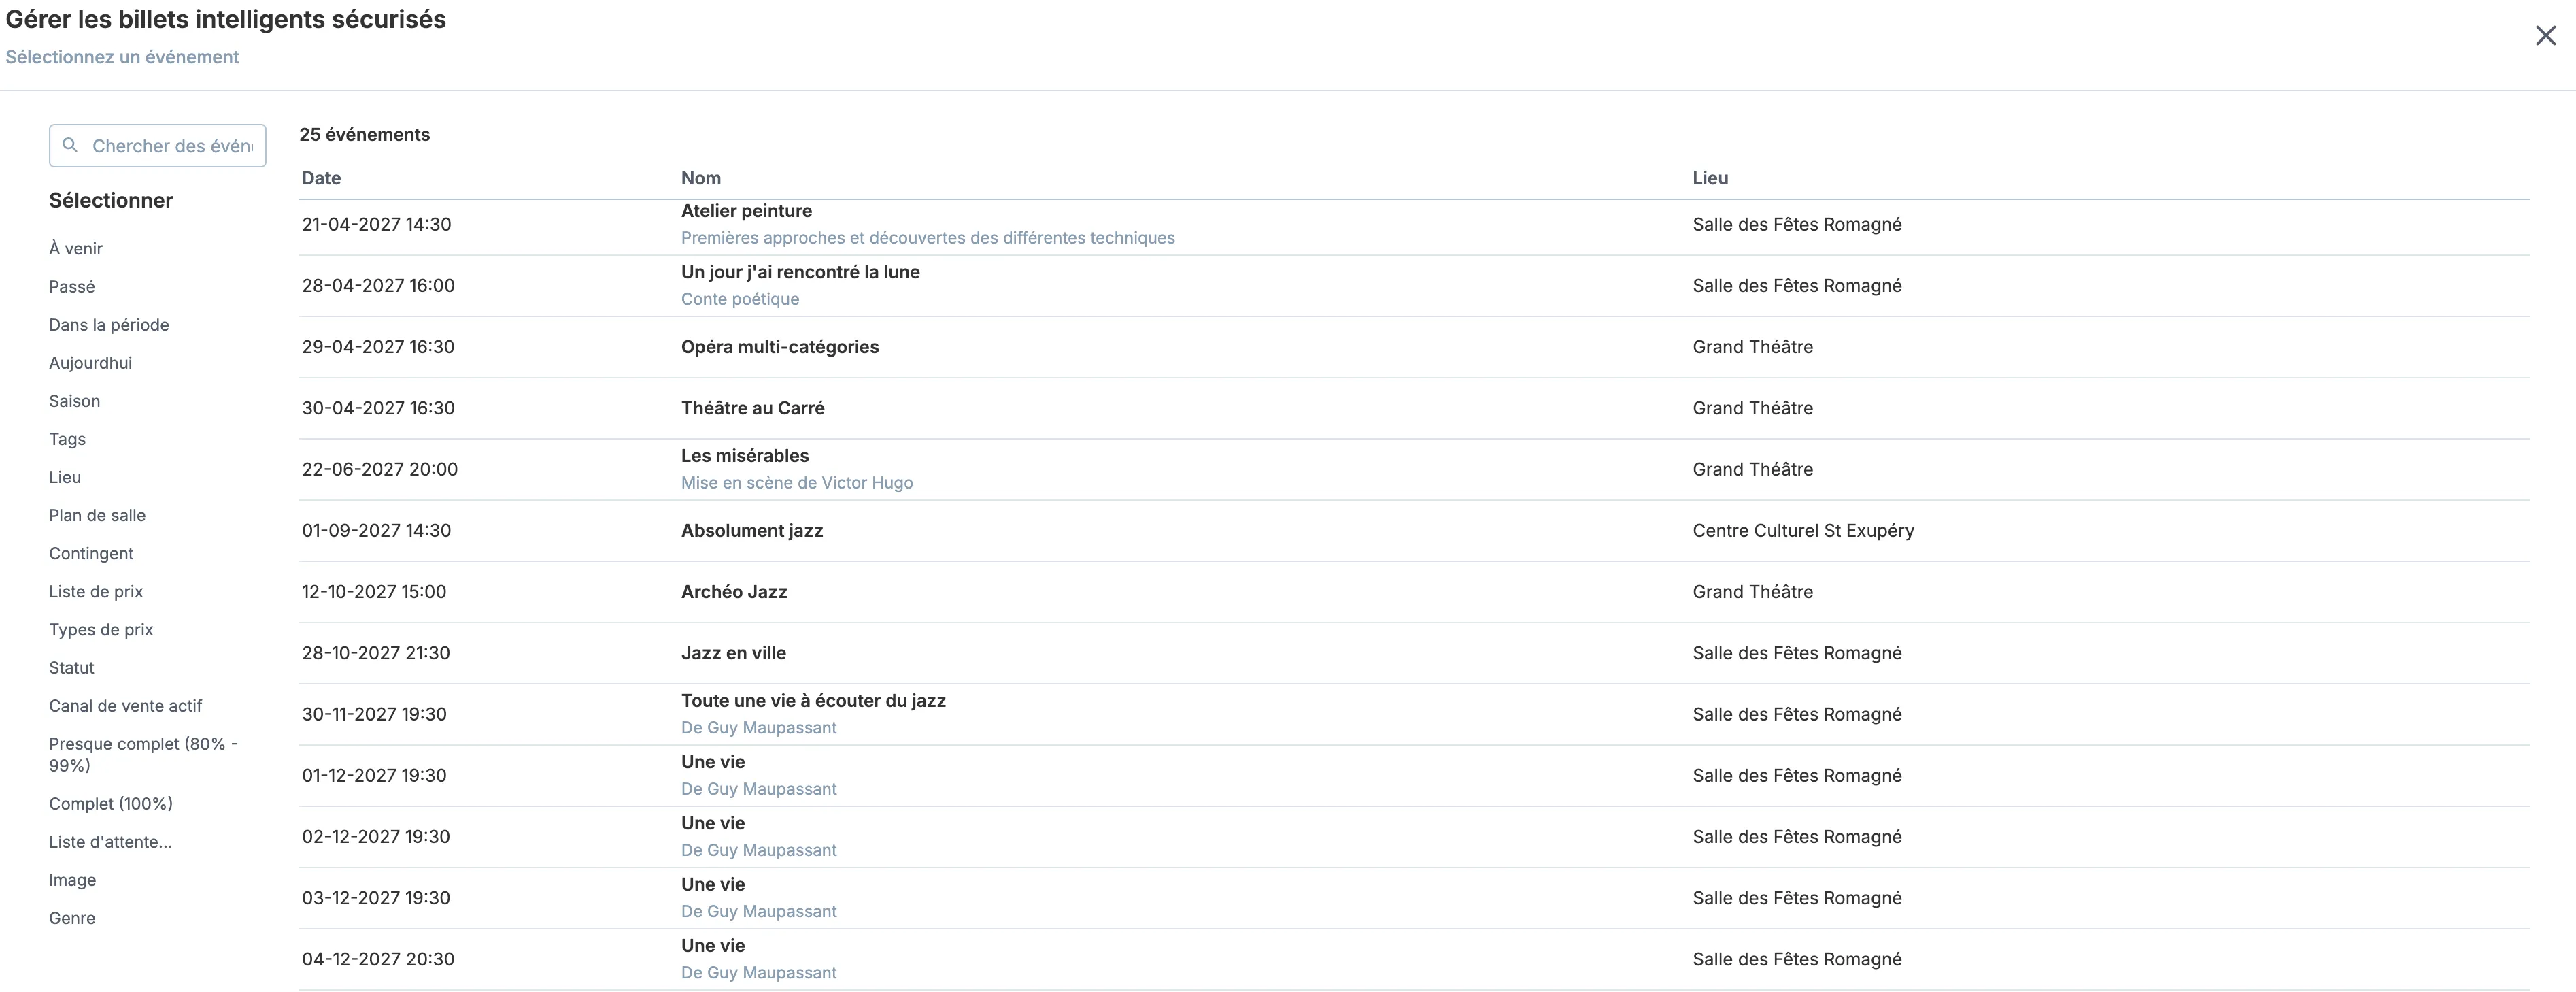Choose the 'Lieu' filter in sidebar

65,477
